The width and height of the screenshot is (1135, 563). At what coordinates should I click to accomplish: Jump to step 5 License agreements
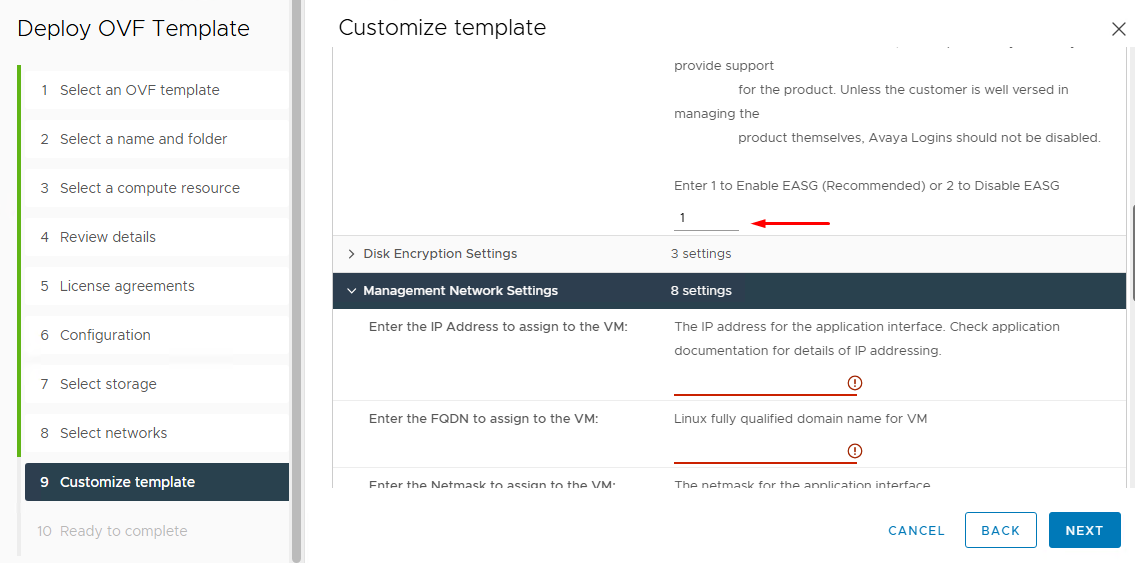[x=127, y=286]
